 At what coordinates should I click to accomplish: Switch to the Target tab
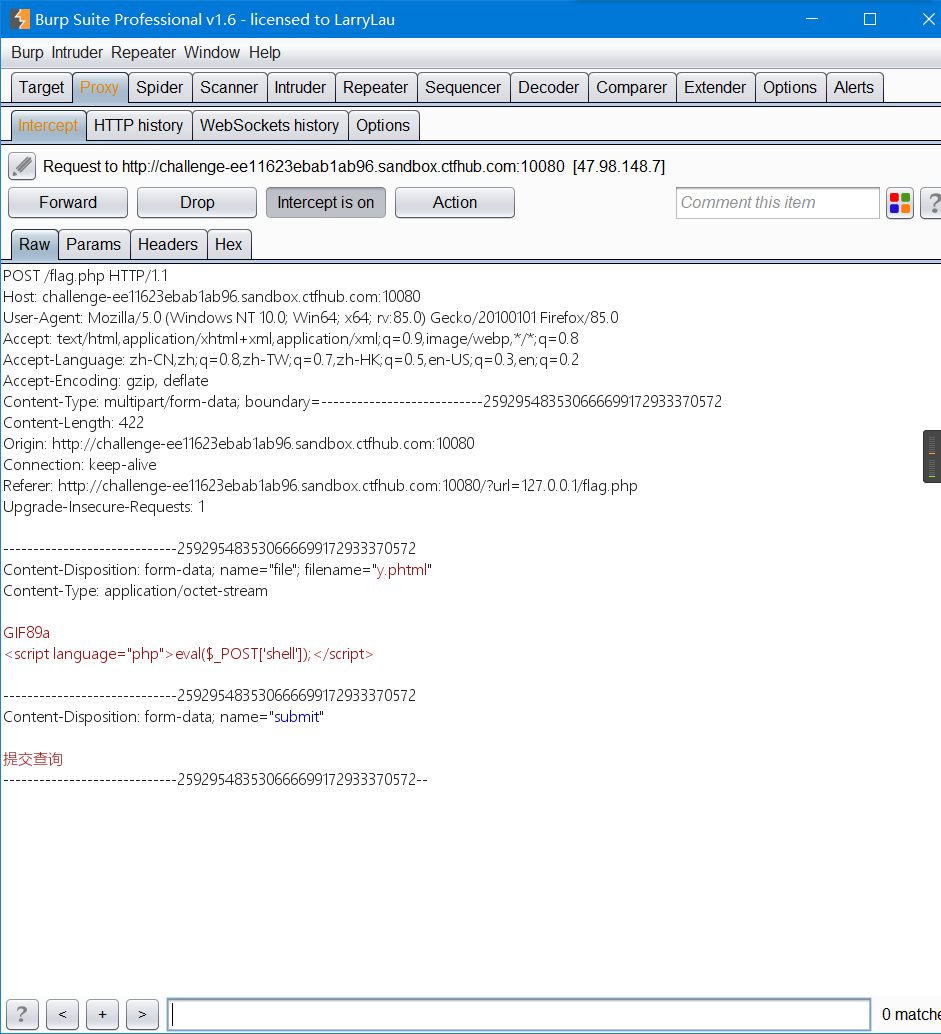tap(42, 87)
